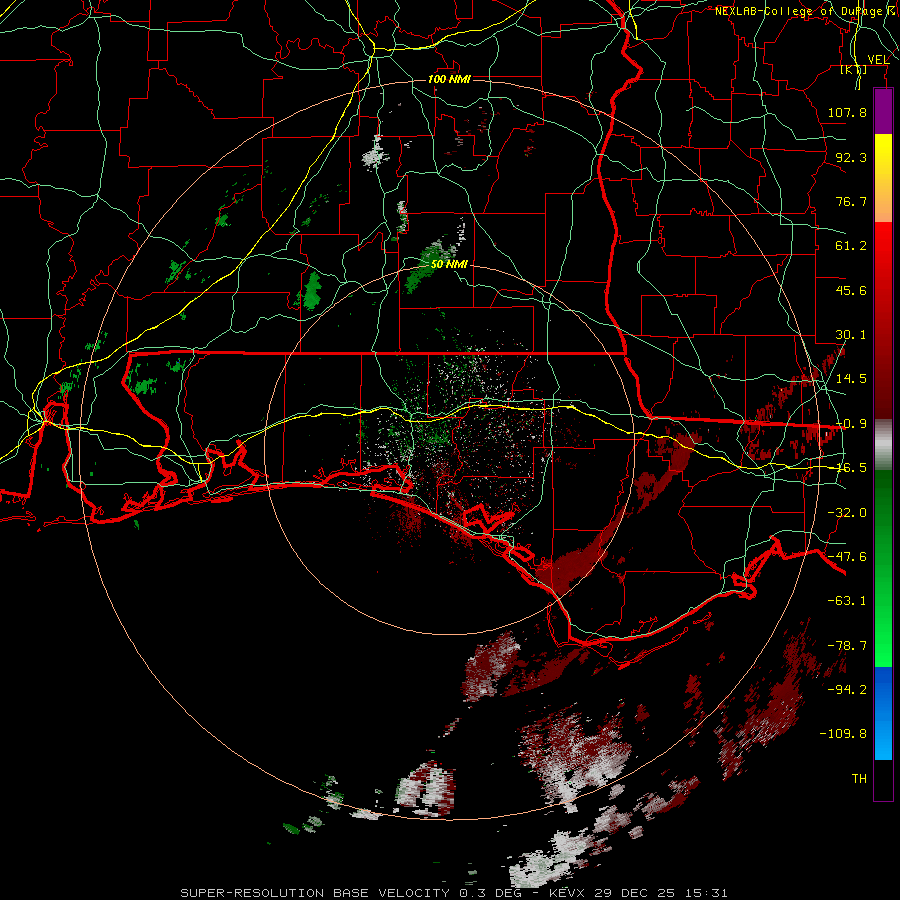Select the -16.5 legend value
The width and height of the screenshot is (900, 900).
[851, 468]
